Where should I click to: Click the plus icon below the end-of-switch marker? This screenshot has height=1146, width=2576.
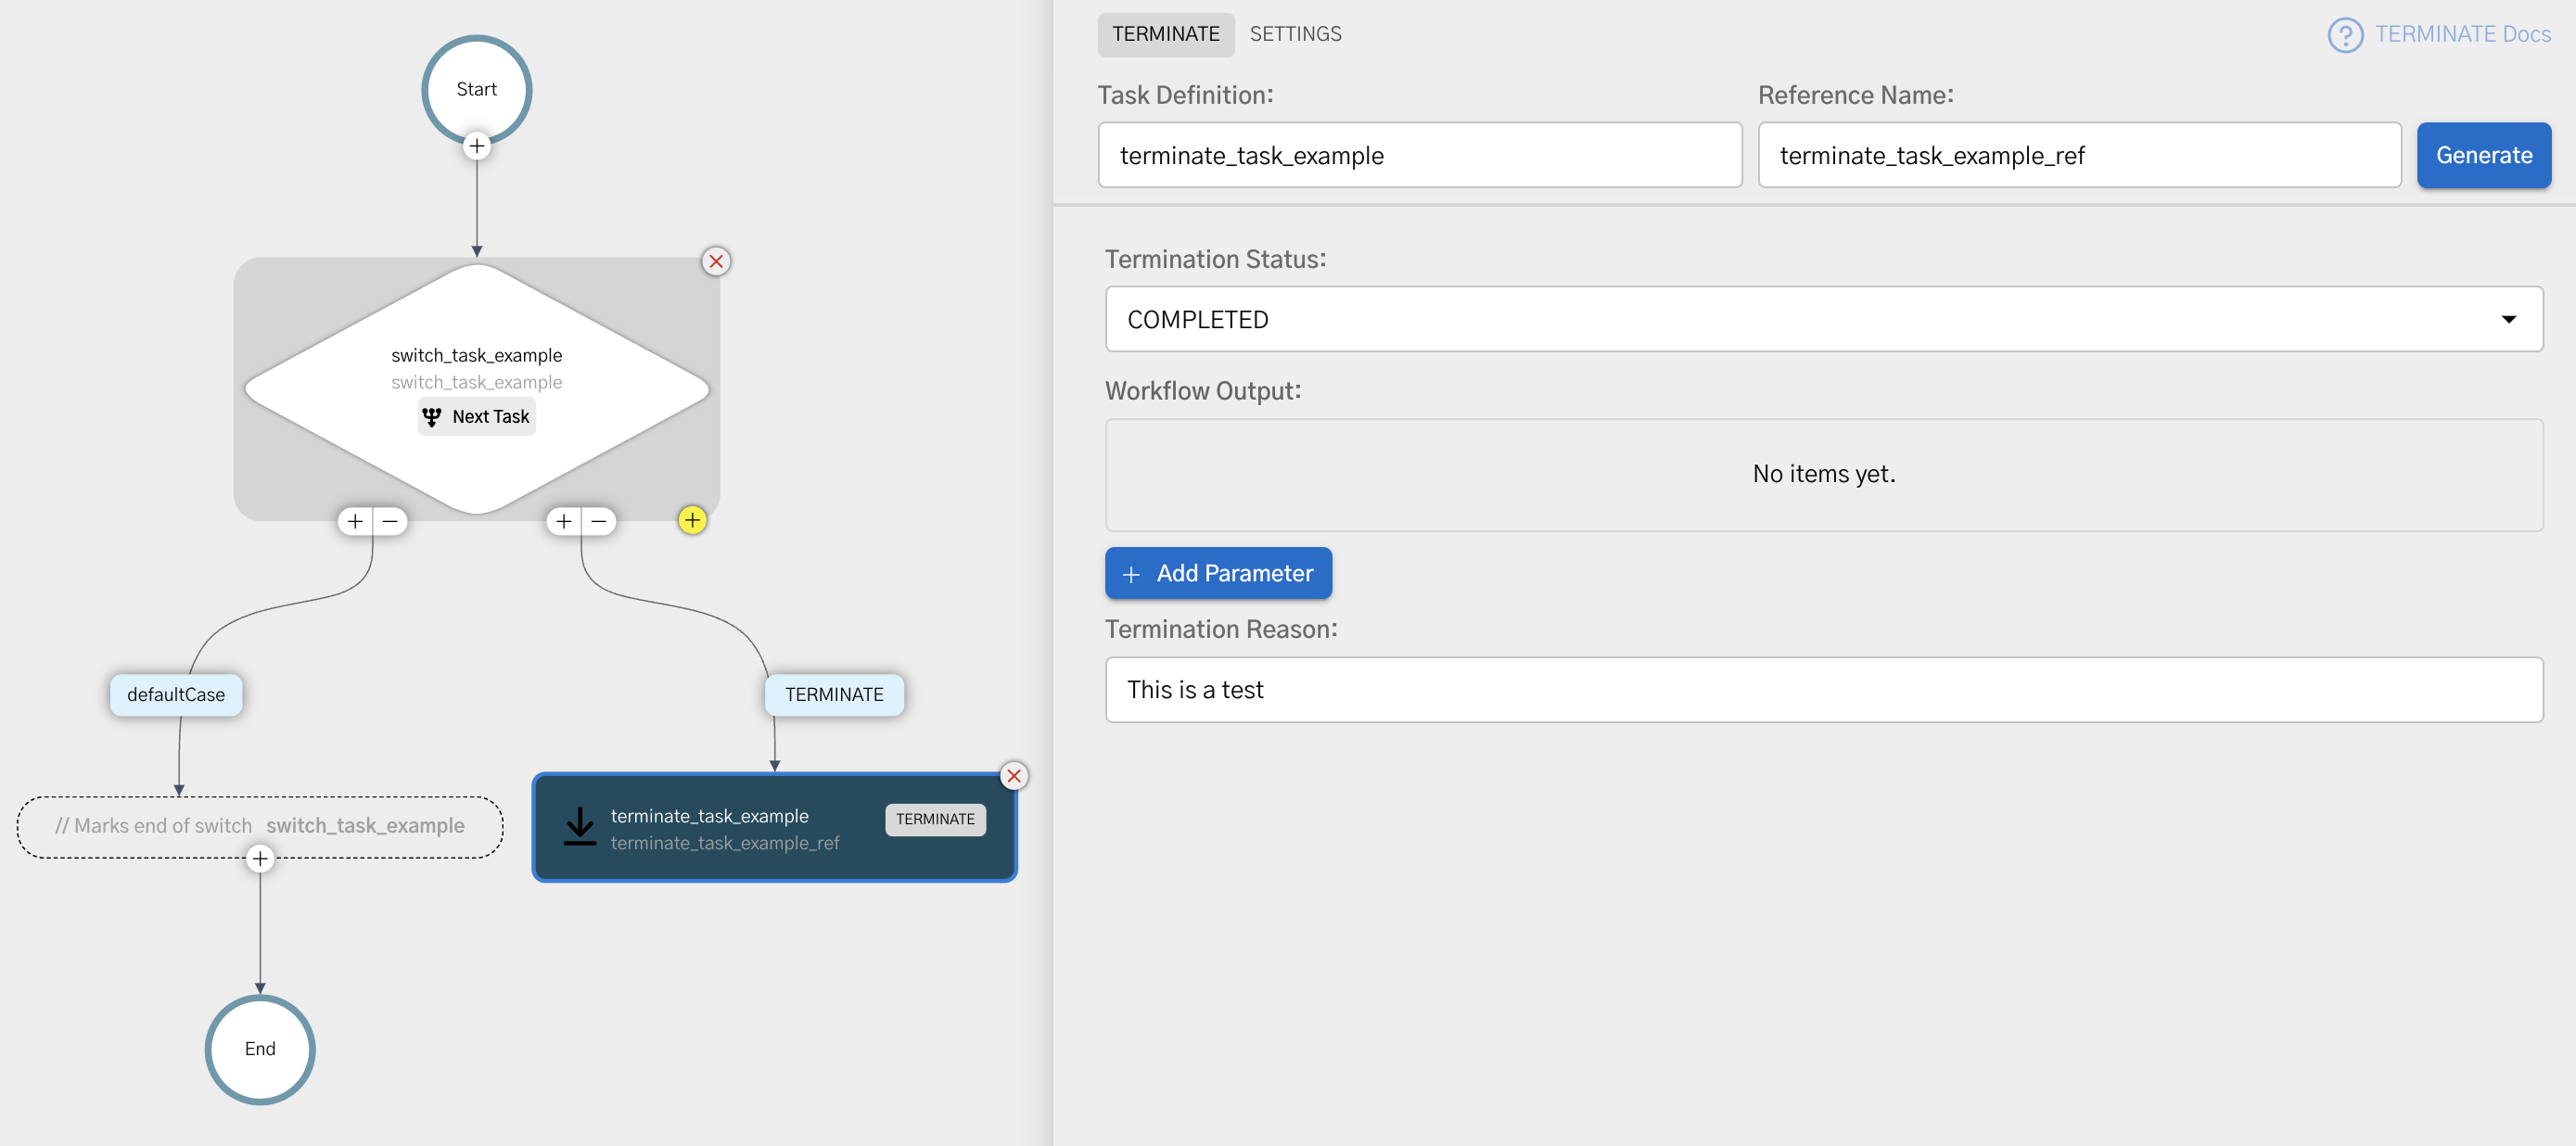(x=259, y=858)
